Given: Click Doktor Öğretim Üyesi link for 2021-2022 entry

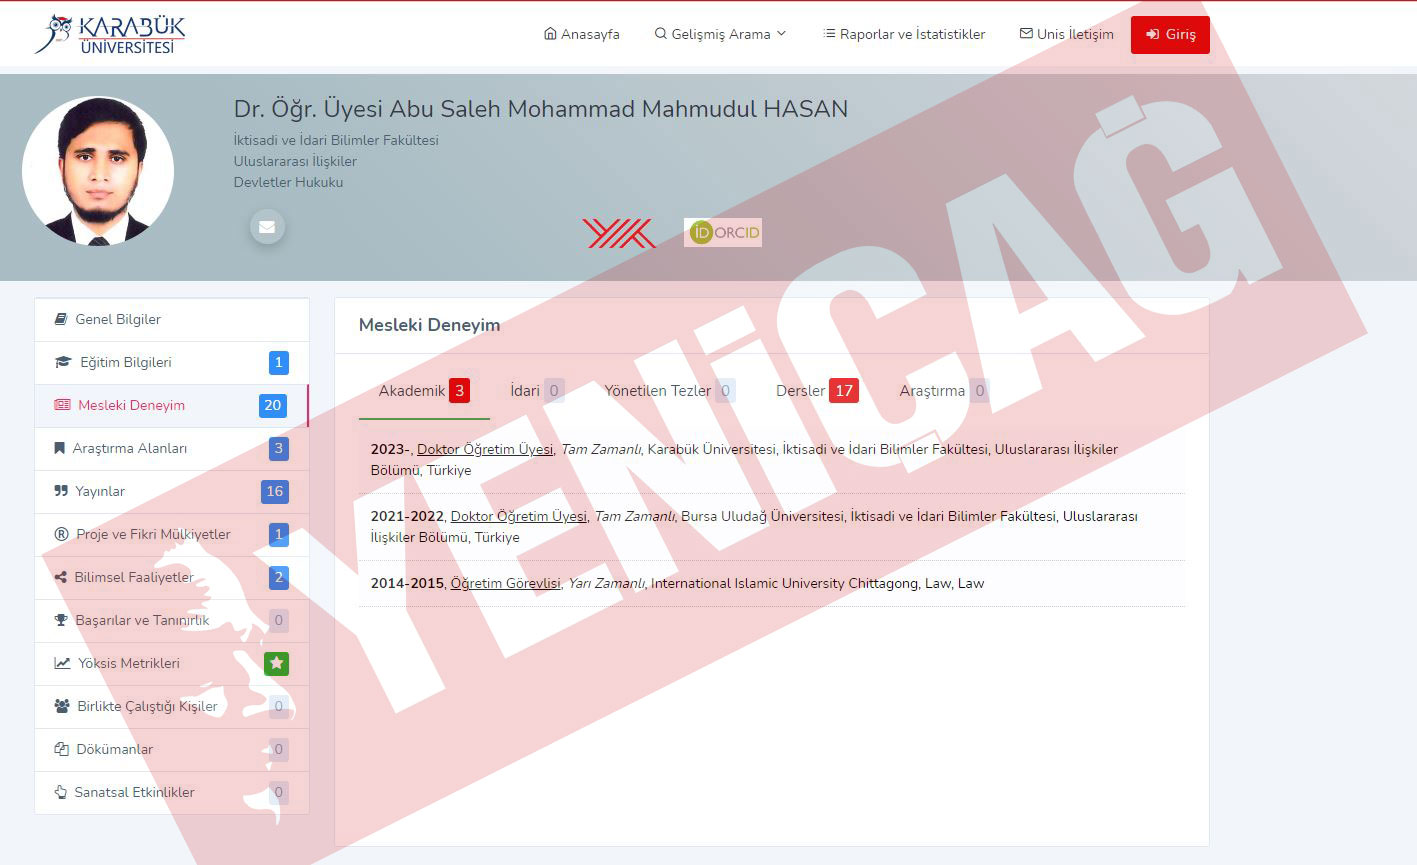Looking at the screenshot, I should [x=519, y=516].
